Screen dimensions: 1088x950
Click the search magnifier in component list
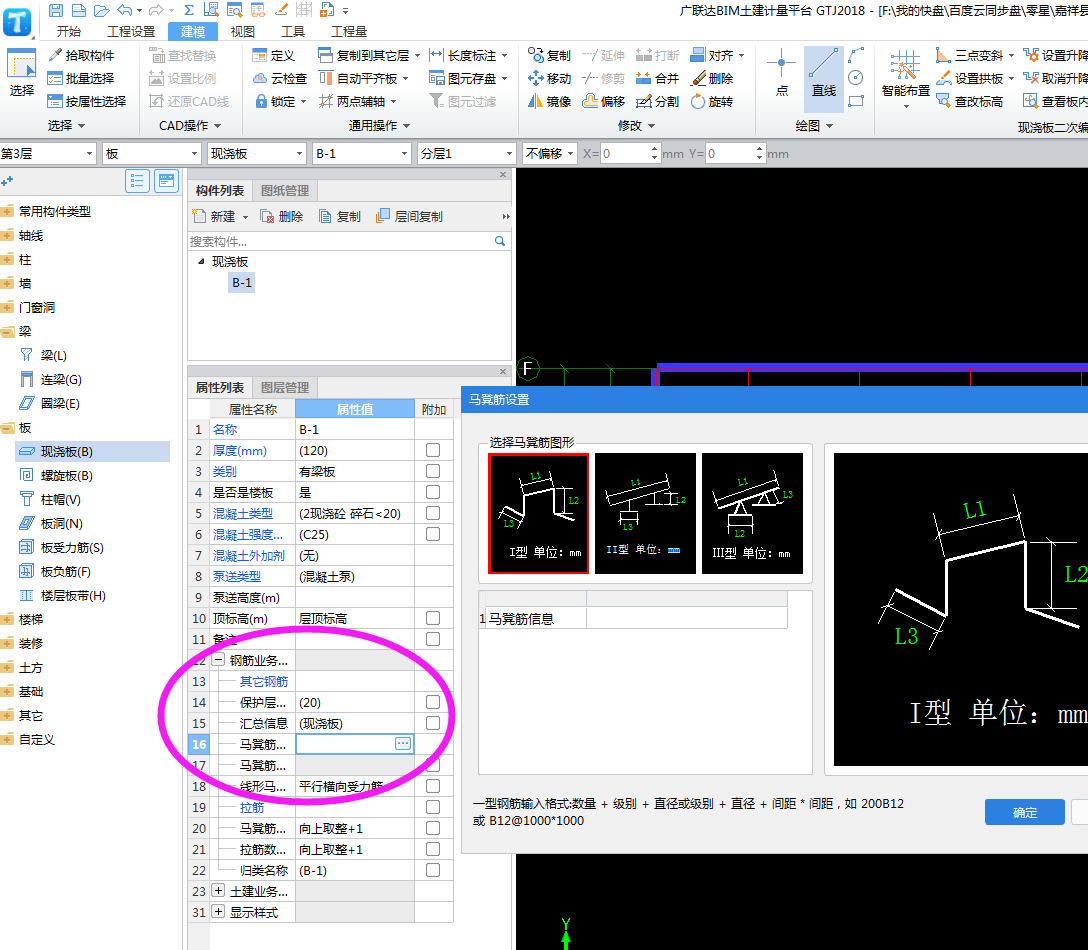500,241
